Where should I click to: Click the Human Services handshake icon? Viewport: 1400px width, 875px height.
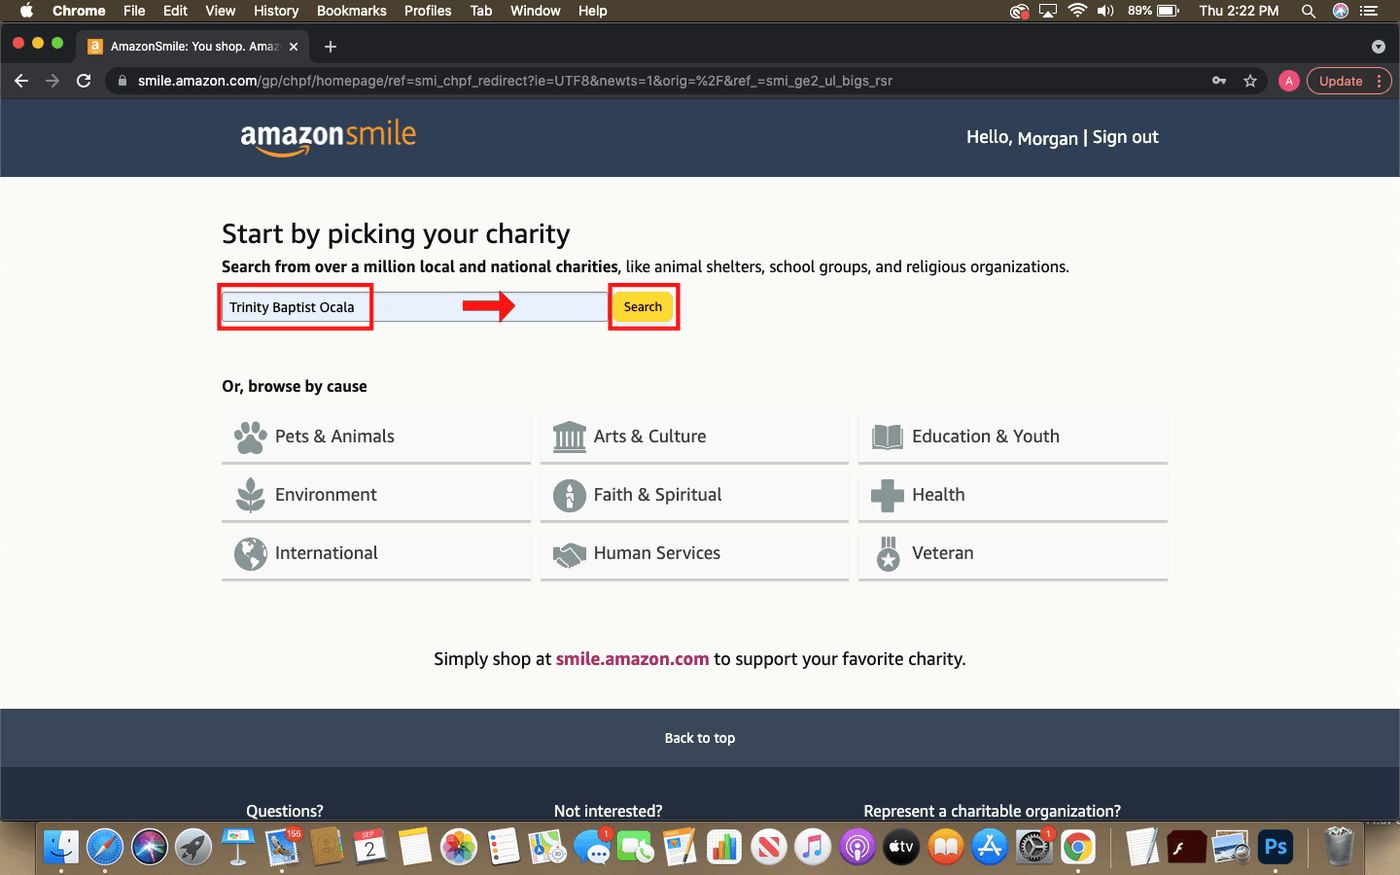(x=569, y=554)
